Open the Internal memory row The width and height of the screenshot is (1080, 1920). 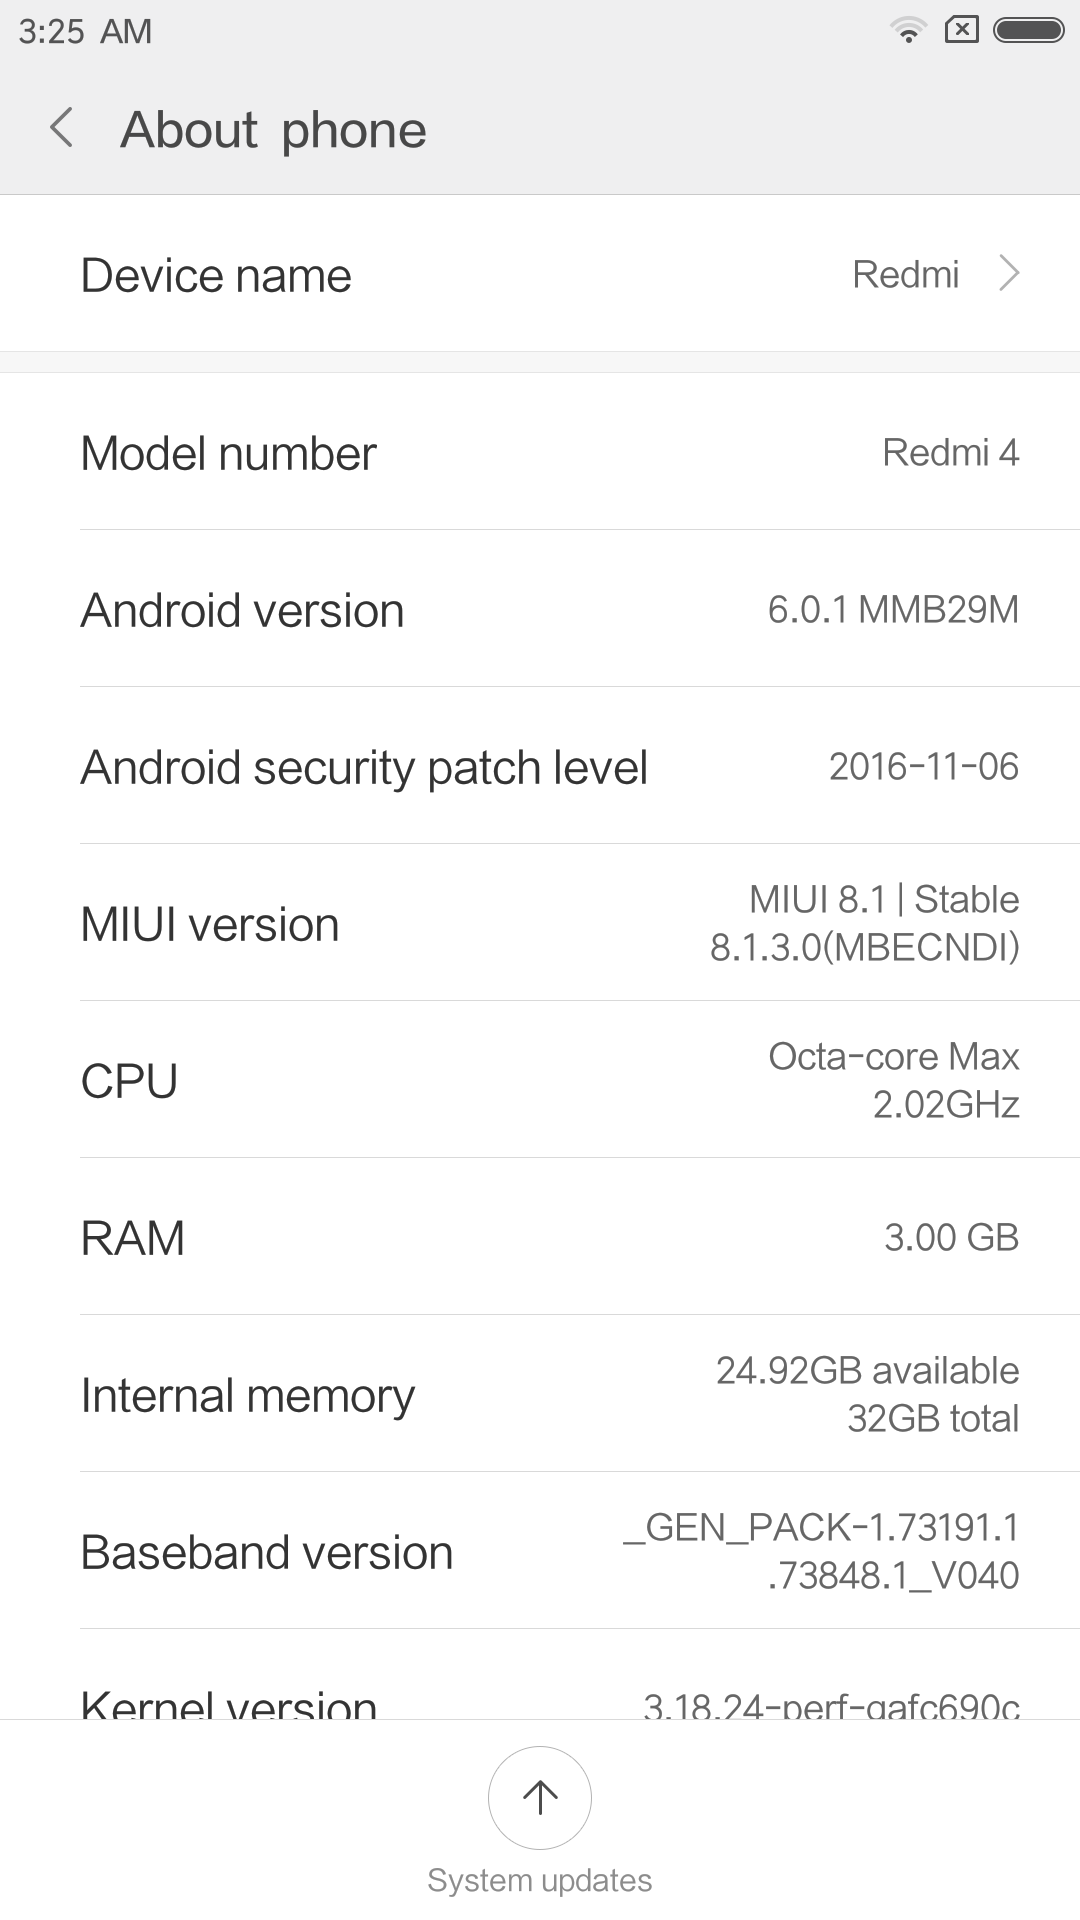540,1395
